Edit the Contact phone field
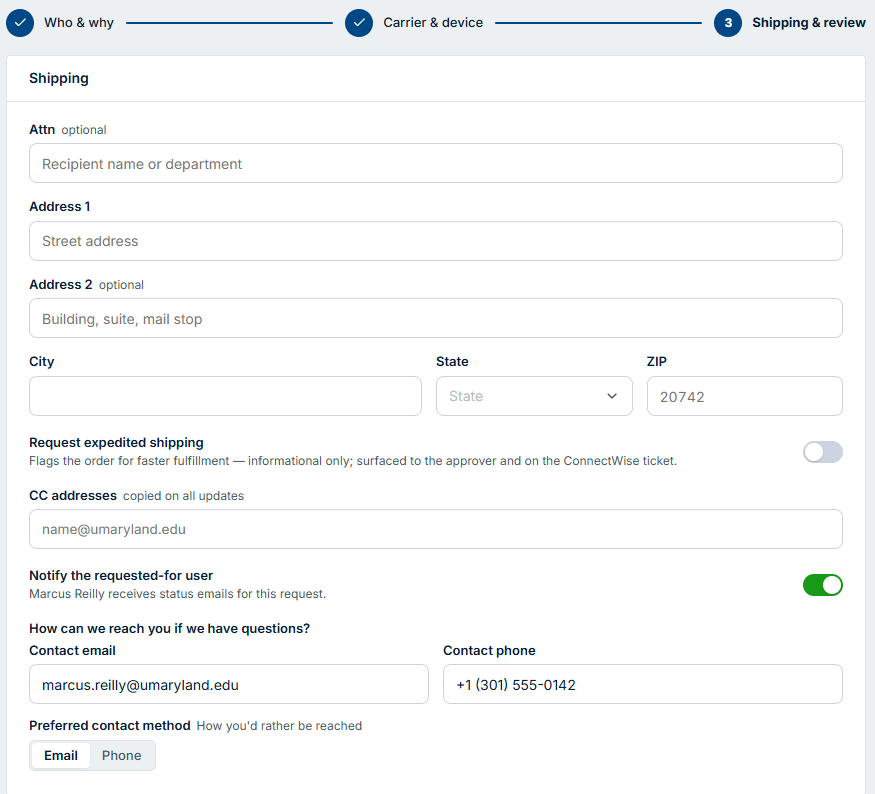The height and width of the screenshot is (794, 875). tap(643, 684)
